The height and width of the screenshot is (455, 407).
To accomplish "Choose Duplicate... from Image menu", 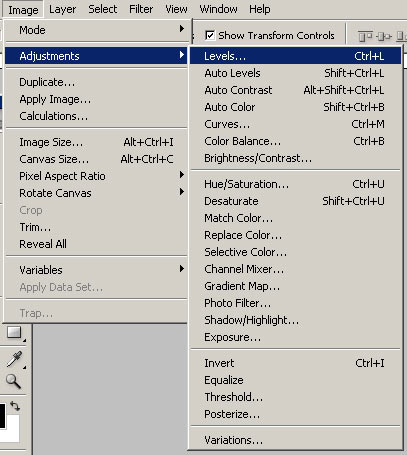I will pos(96,82).
